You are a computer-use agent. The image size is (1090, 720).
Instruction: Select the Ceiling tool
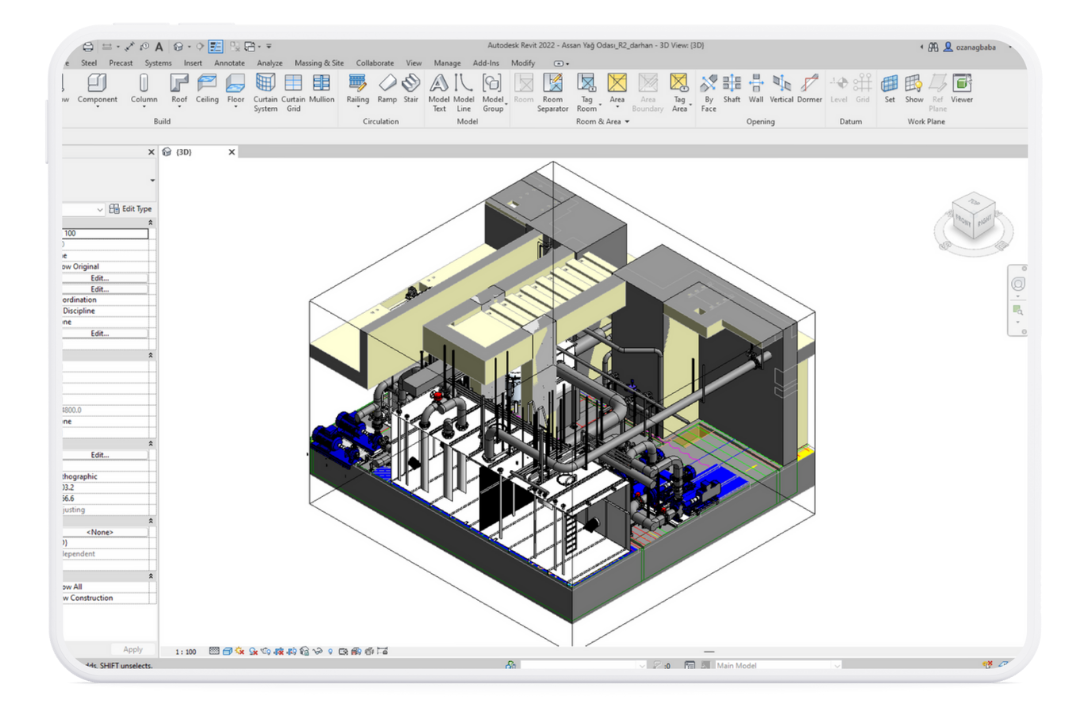coord(207,88)
